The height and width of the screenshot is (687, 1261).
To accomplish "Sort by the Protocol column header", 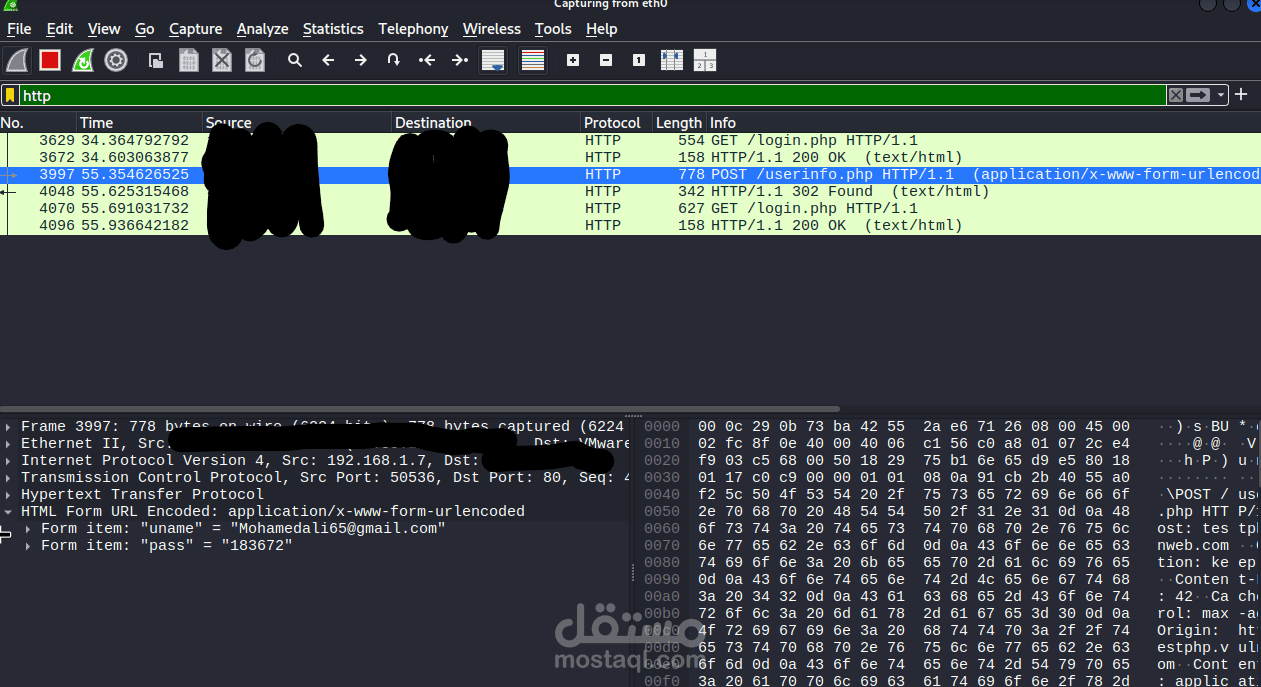I will click(x=617, y=123).
